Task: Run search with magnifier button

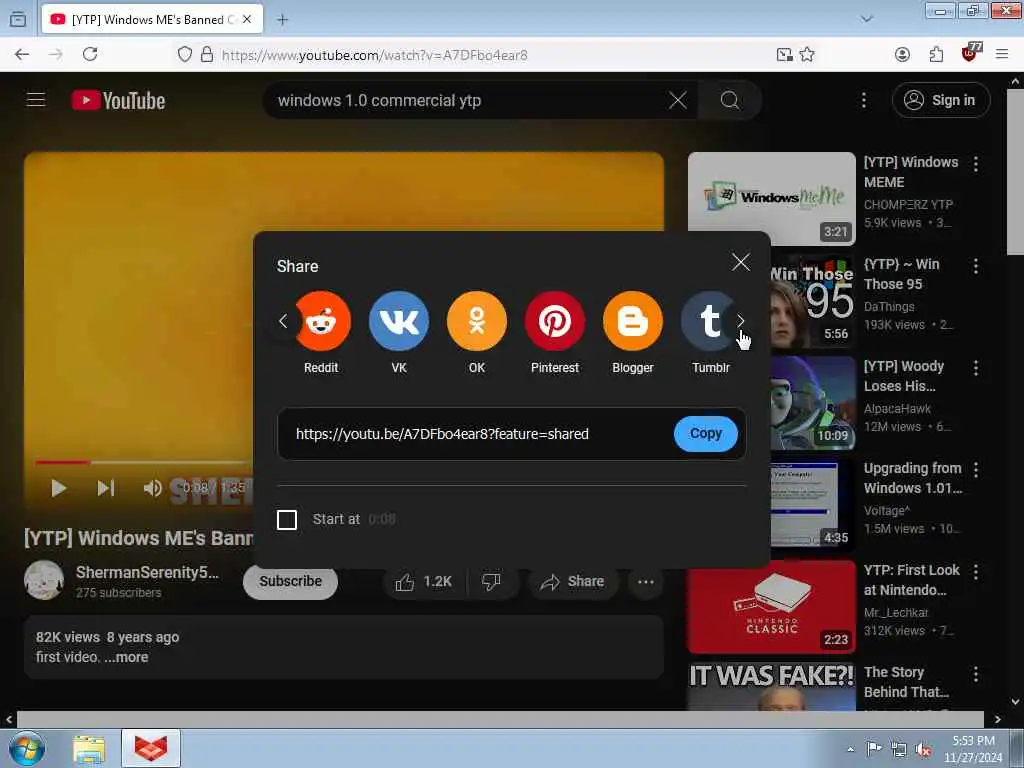Action: point(730,100)
